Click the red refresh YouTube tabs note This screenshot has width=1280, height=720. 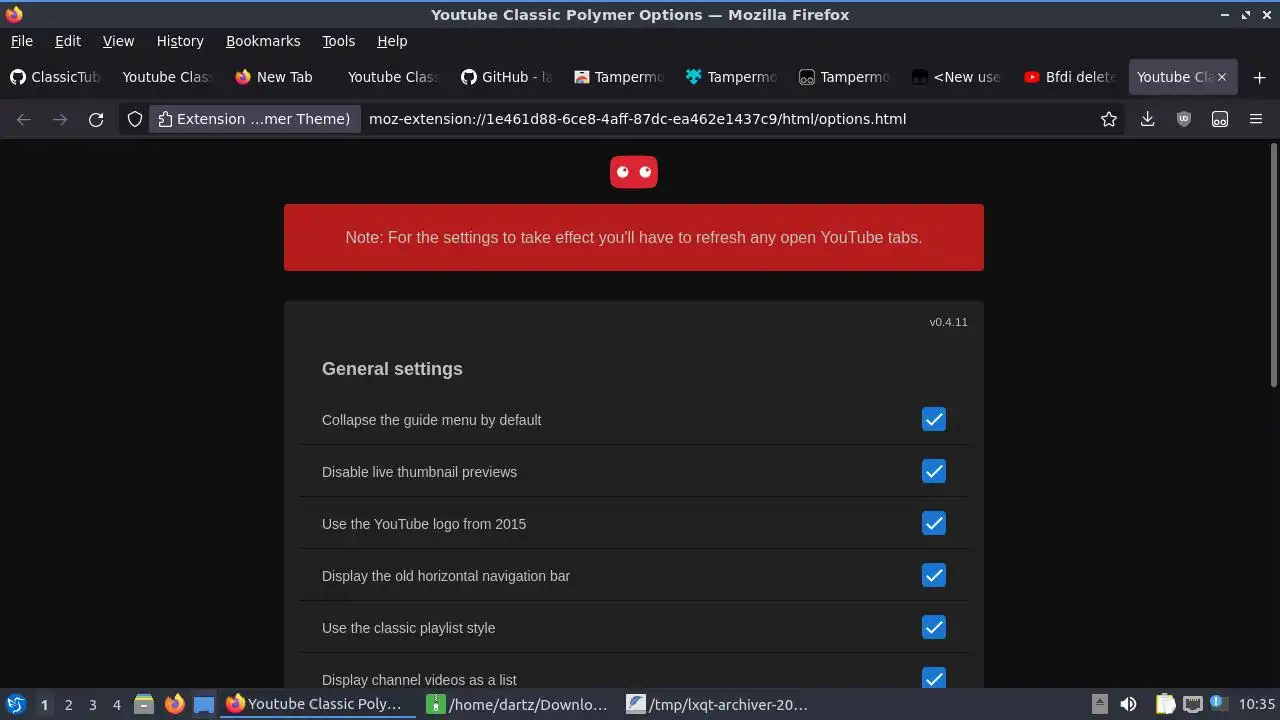(x=634, y=237)
